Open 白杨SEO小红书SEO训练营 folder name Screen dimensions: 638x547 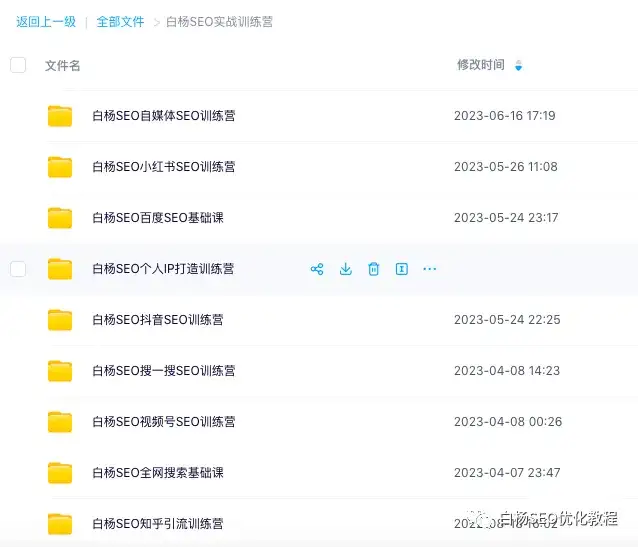coord(164,167)
